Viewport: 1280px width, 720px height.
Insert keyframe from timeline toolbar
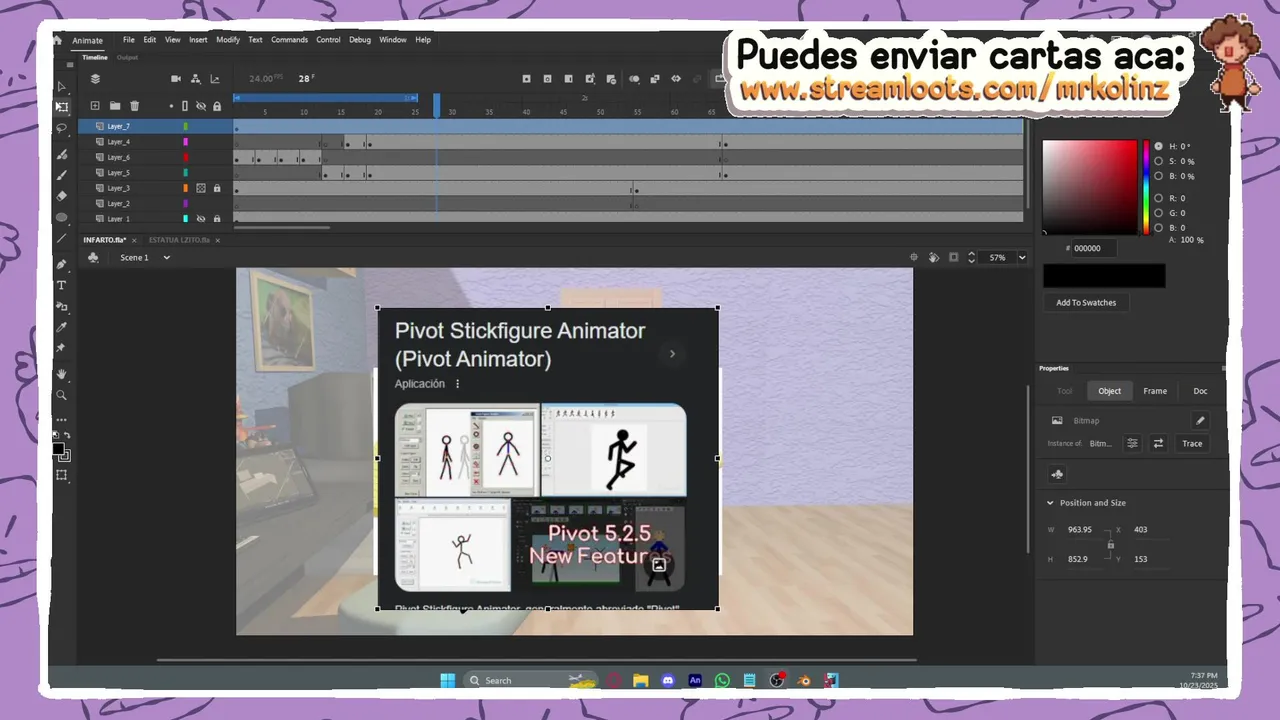click(527, 79)
